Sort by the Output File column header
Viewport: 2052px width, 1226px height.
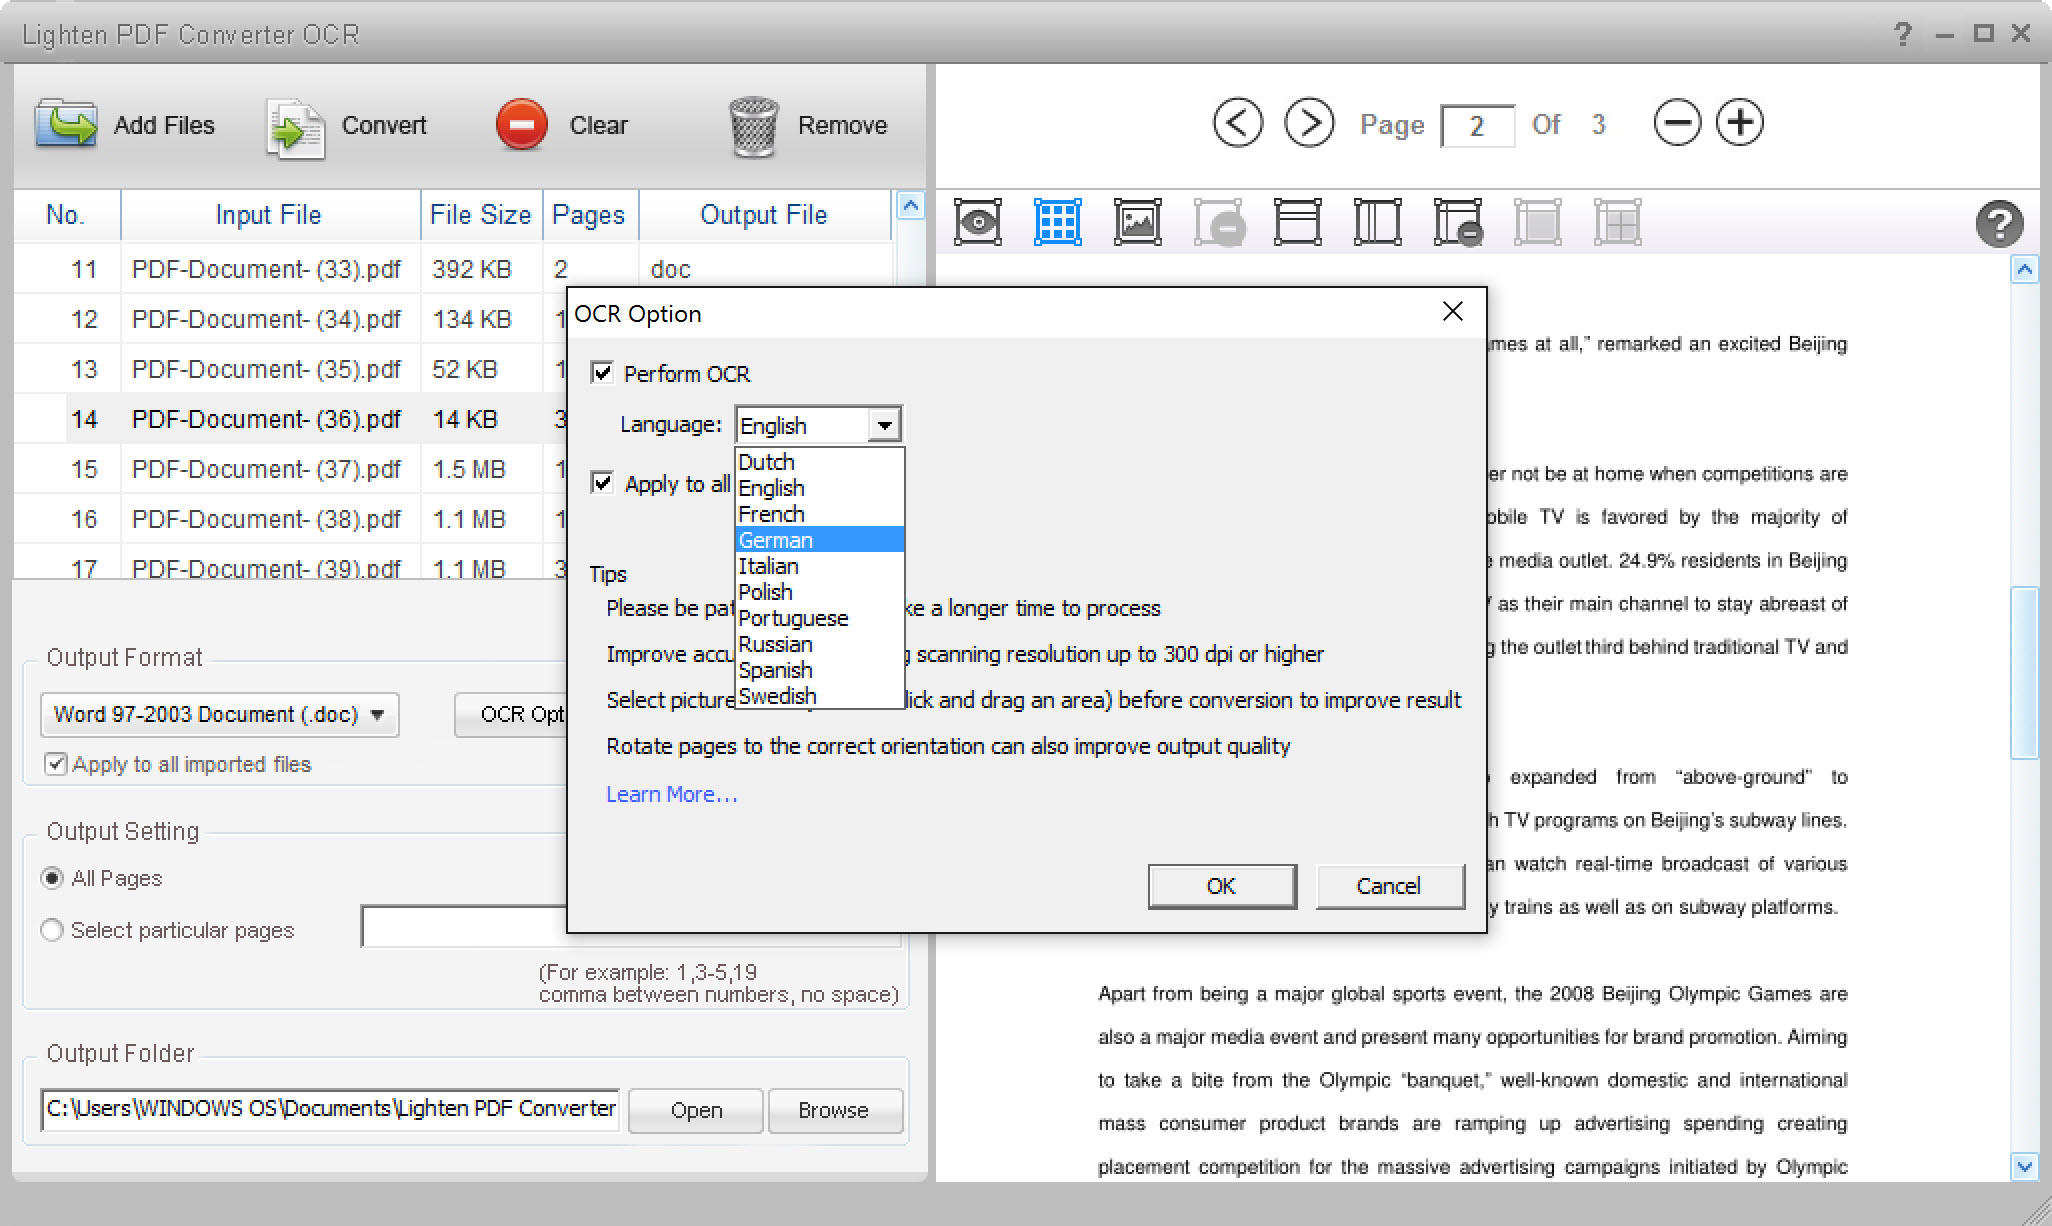(765, 215)
